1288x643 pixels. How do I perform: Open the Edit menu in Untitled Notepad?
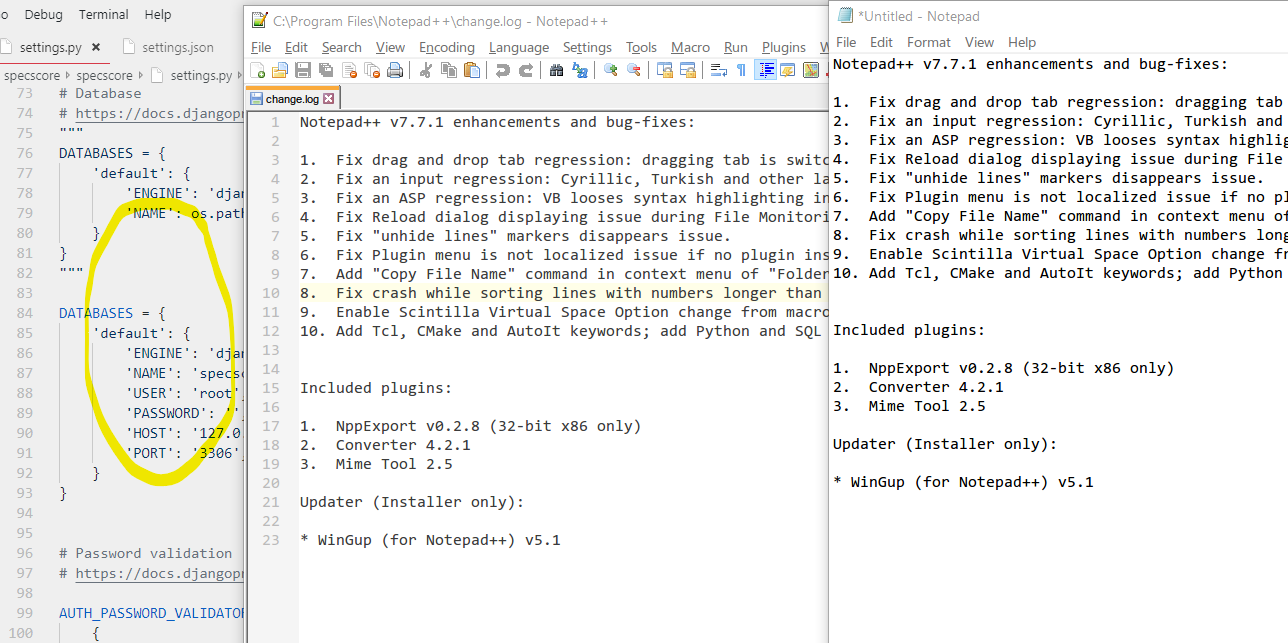(881, 42)
